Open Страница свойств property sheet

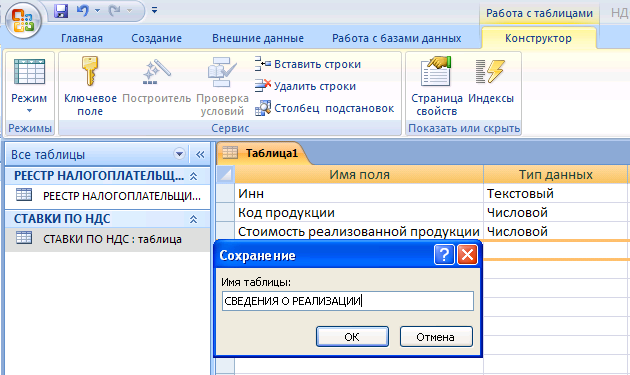(x=437, y=86)
